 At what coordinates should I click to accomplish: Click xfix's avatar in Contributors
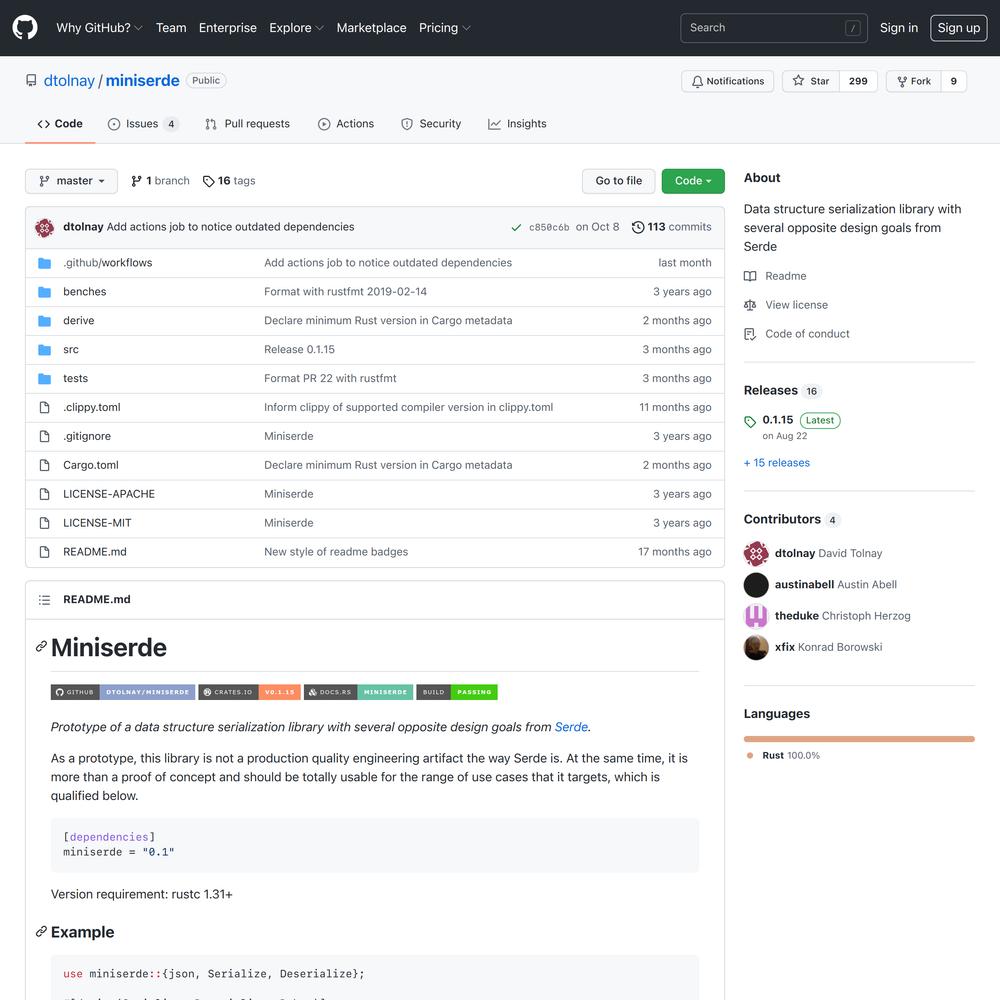pyautogui.click(x=756, y=647)
